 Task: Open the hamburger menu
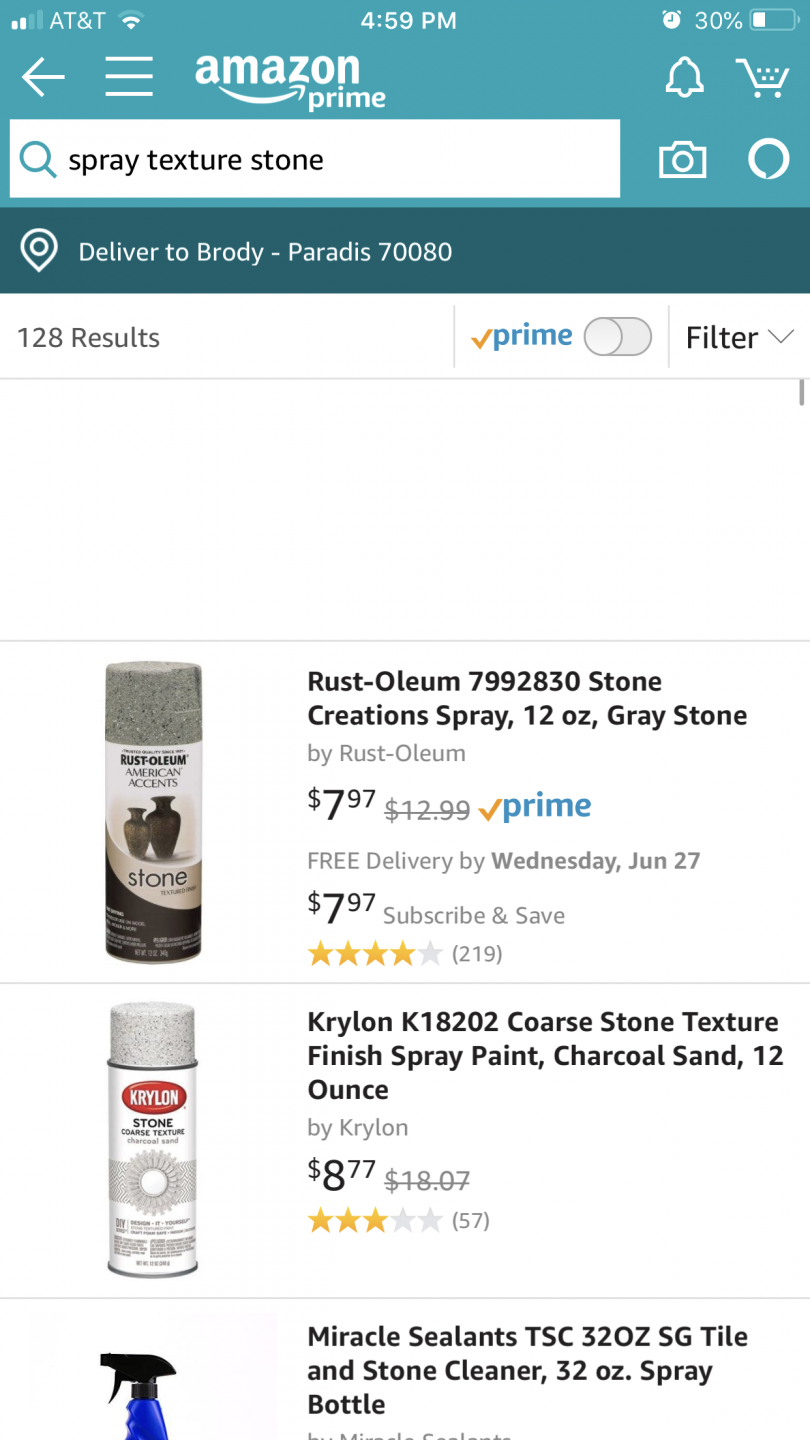129,77
